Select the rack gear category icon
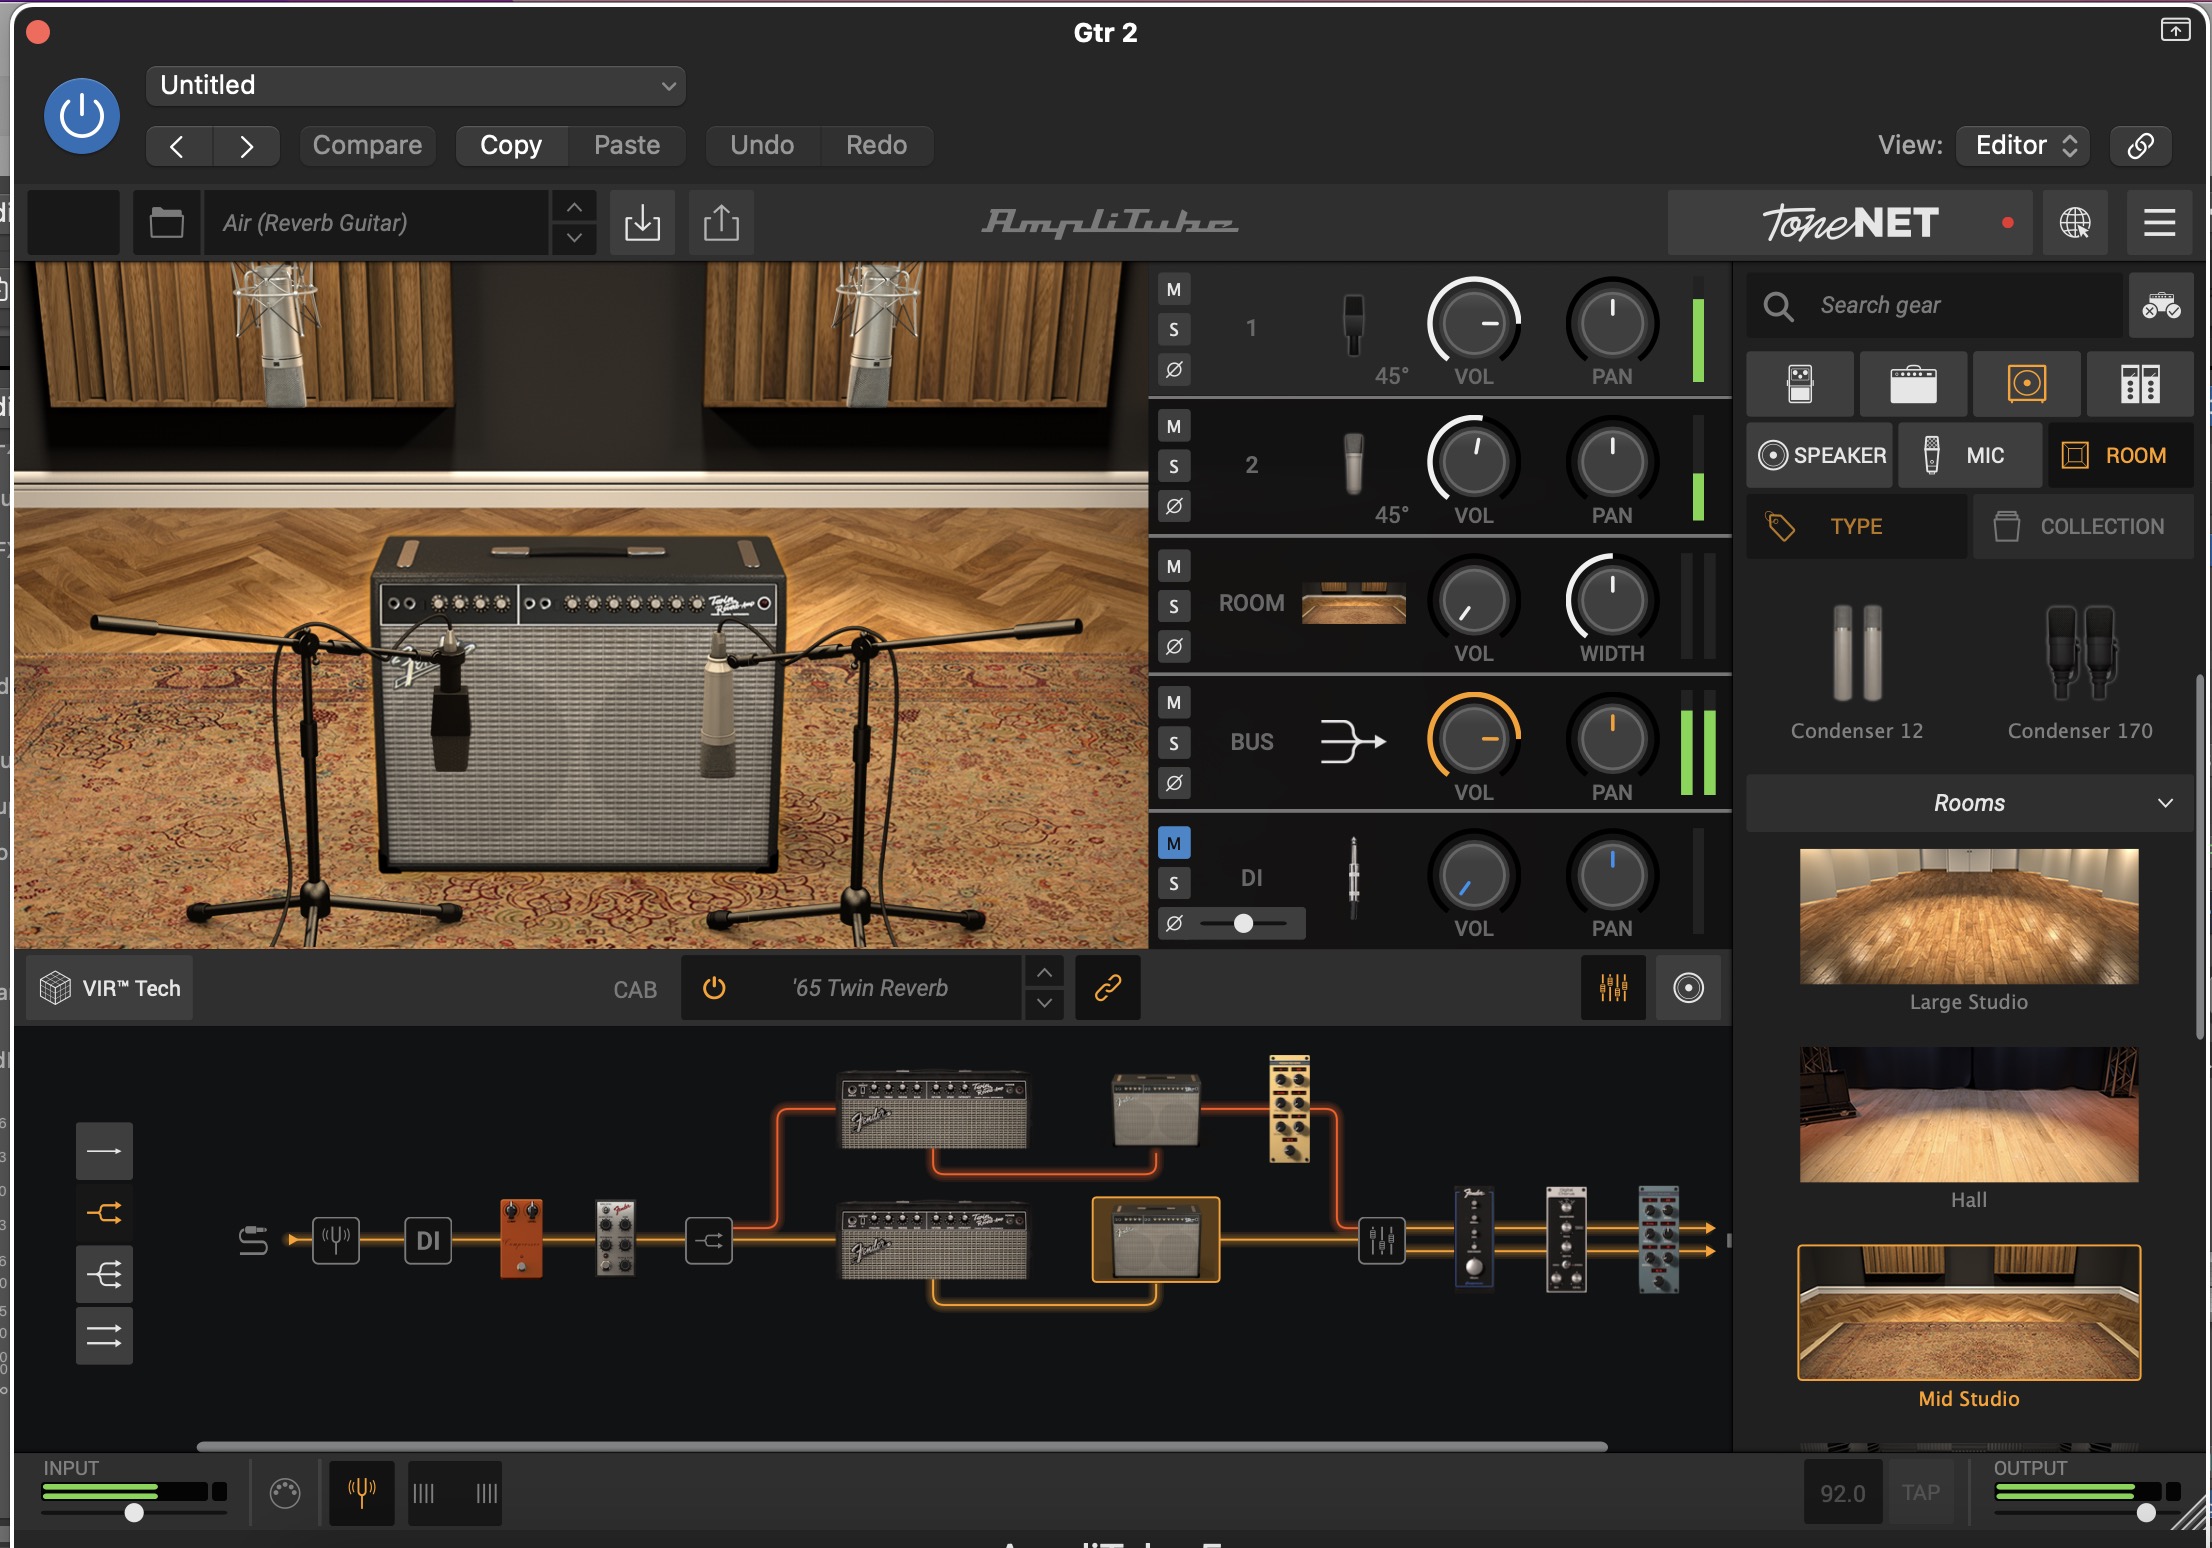Screen dimensions: 2212x1548 coord(2140,384)
